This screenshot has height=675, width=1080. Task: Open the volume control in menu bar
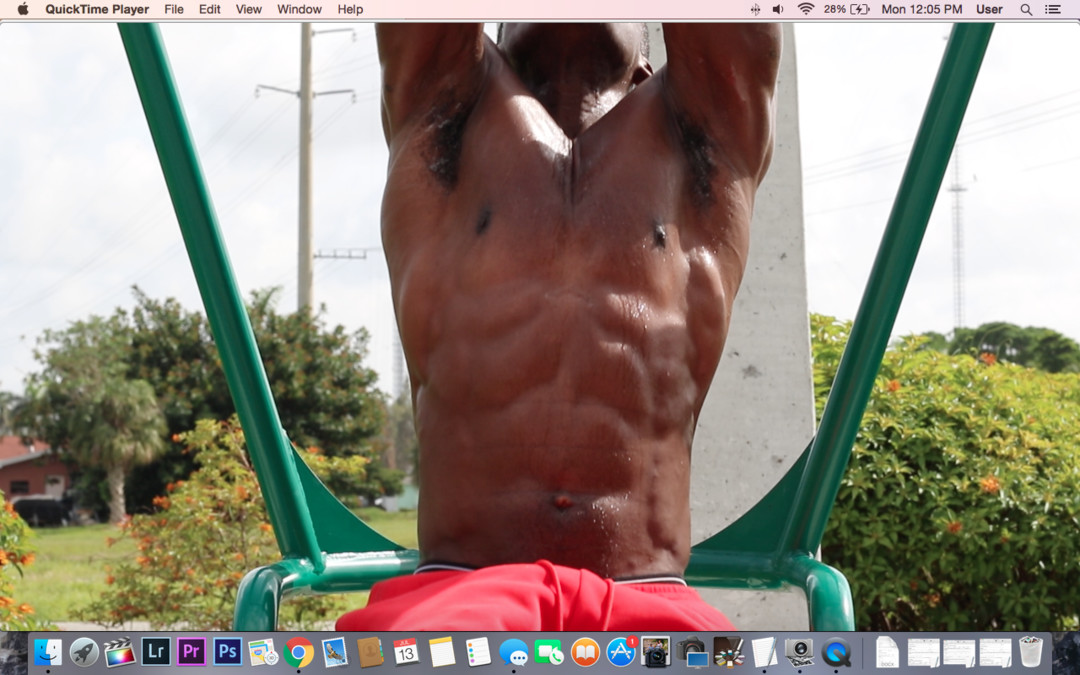tap(778, 9)
